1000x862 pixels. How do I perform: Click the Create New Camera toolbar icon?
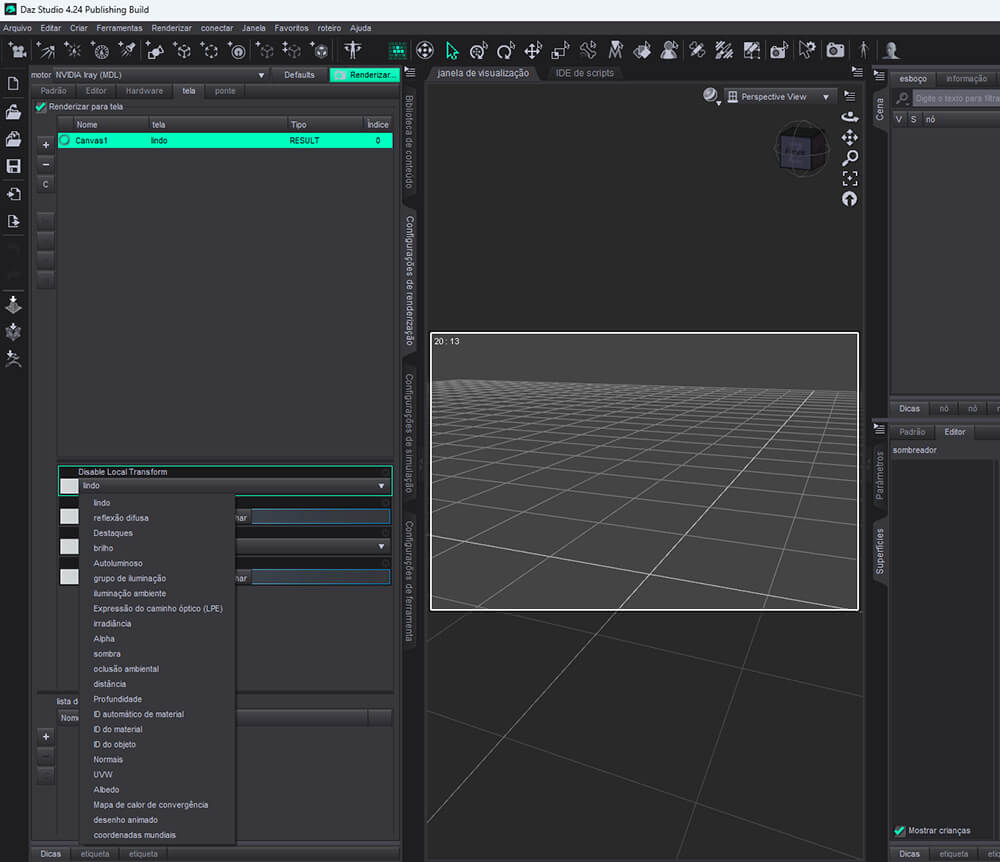[x=17, y=50]
